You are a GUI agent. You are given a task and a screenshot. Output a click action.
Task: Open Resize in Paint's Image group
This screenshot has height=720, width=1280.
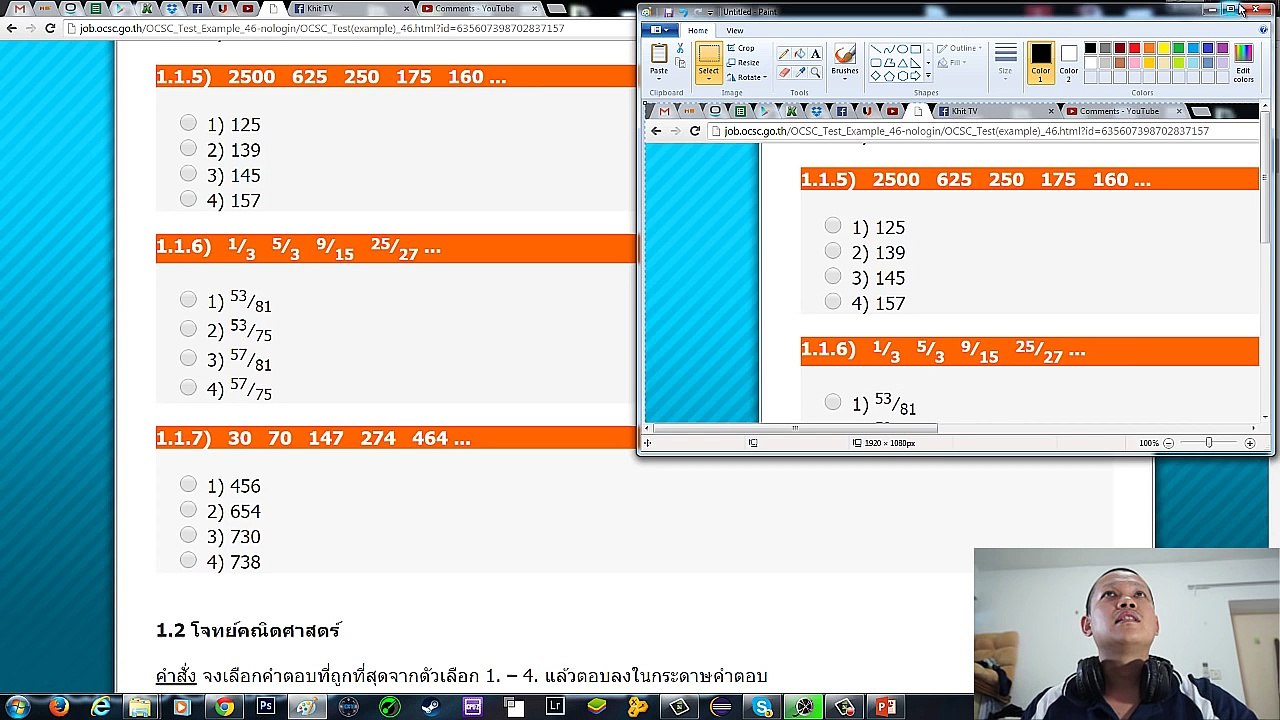tap(742, 62)
